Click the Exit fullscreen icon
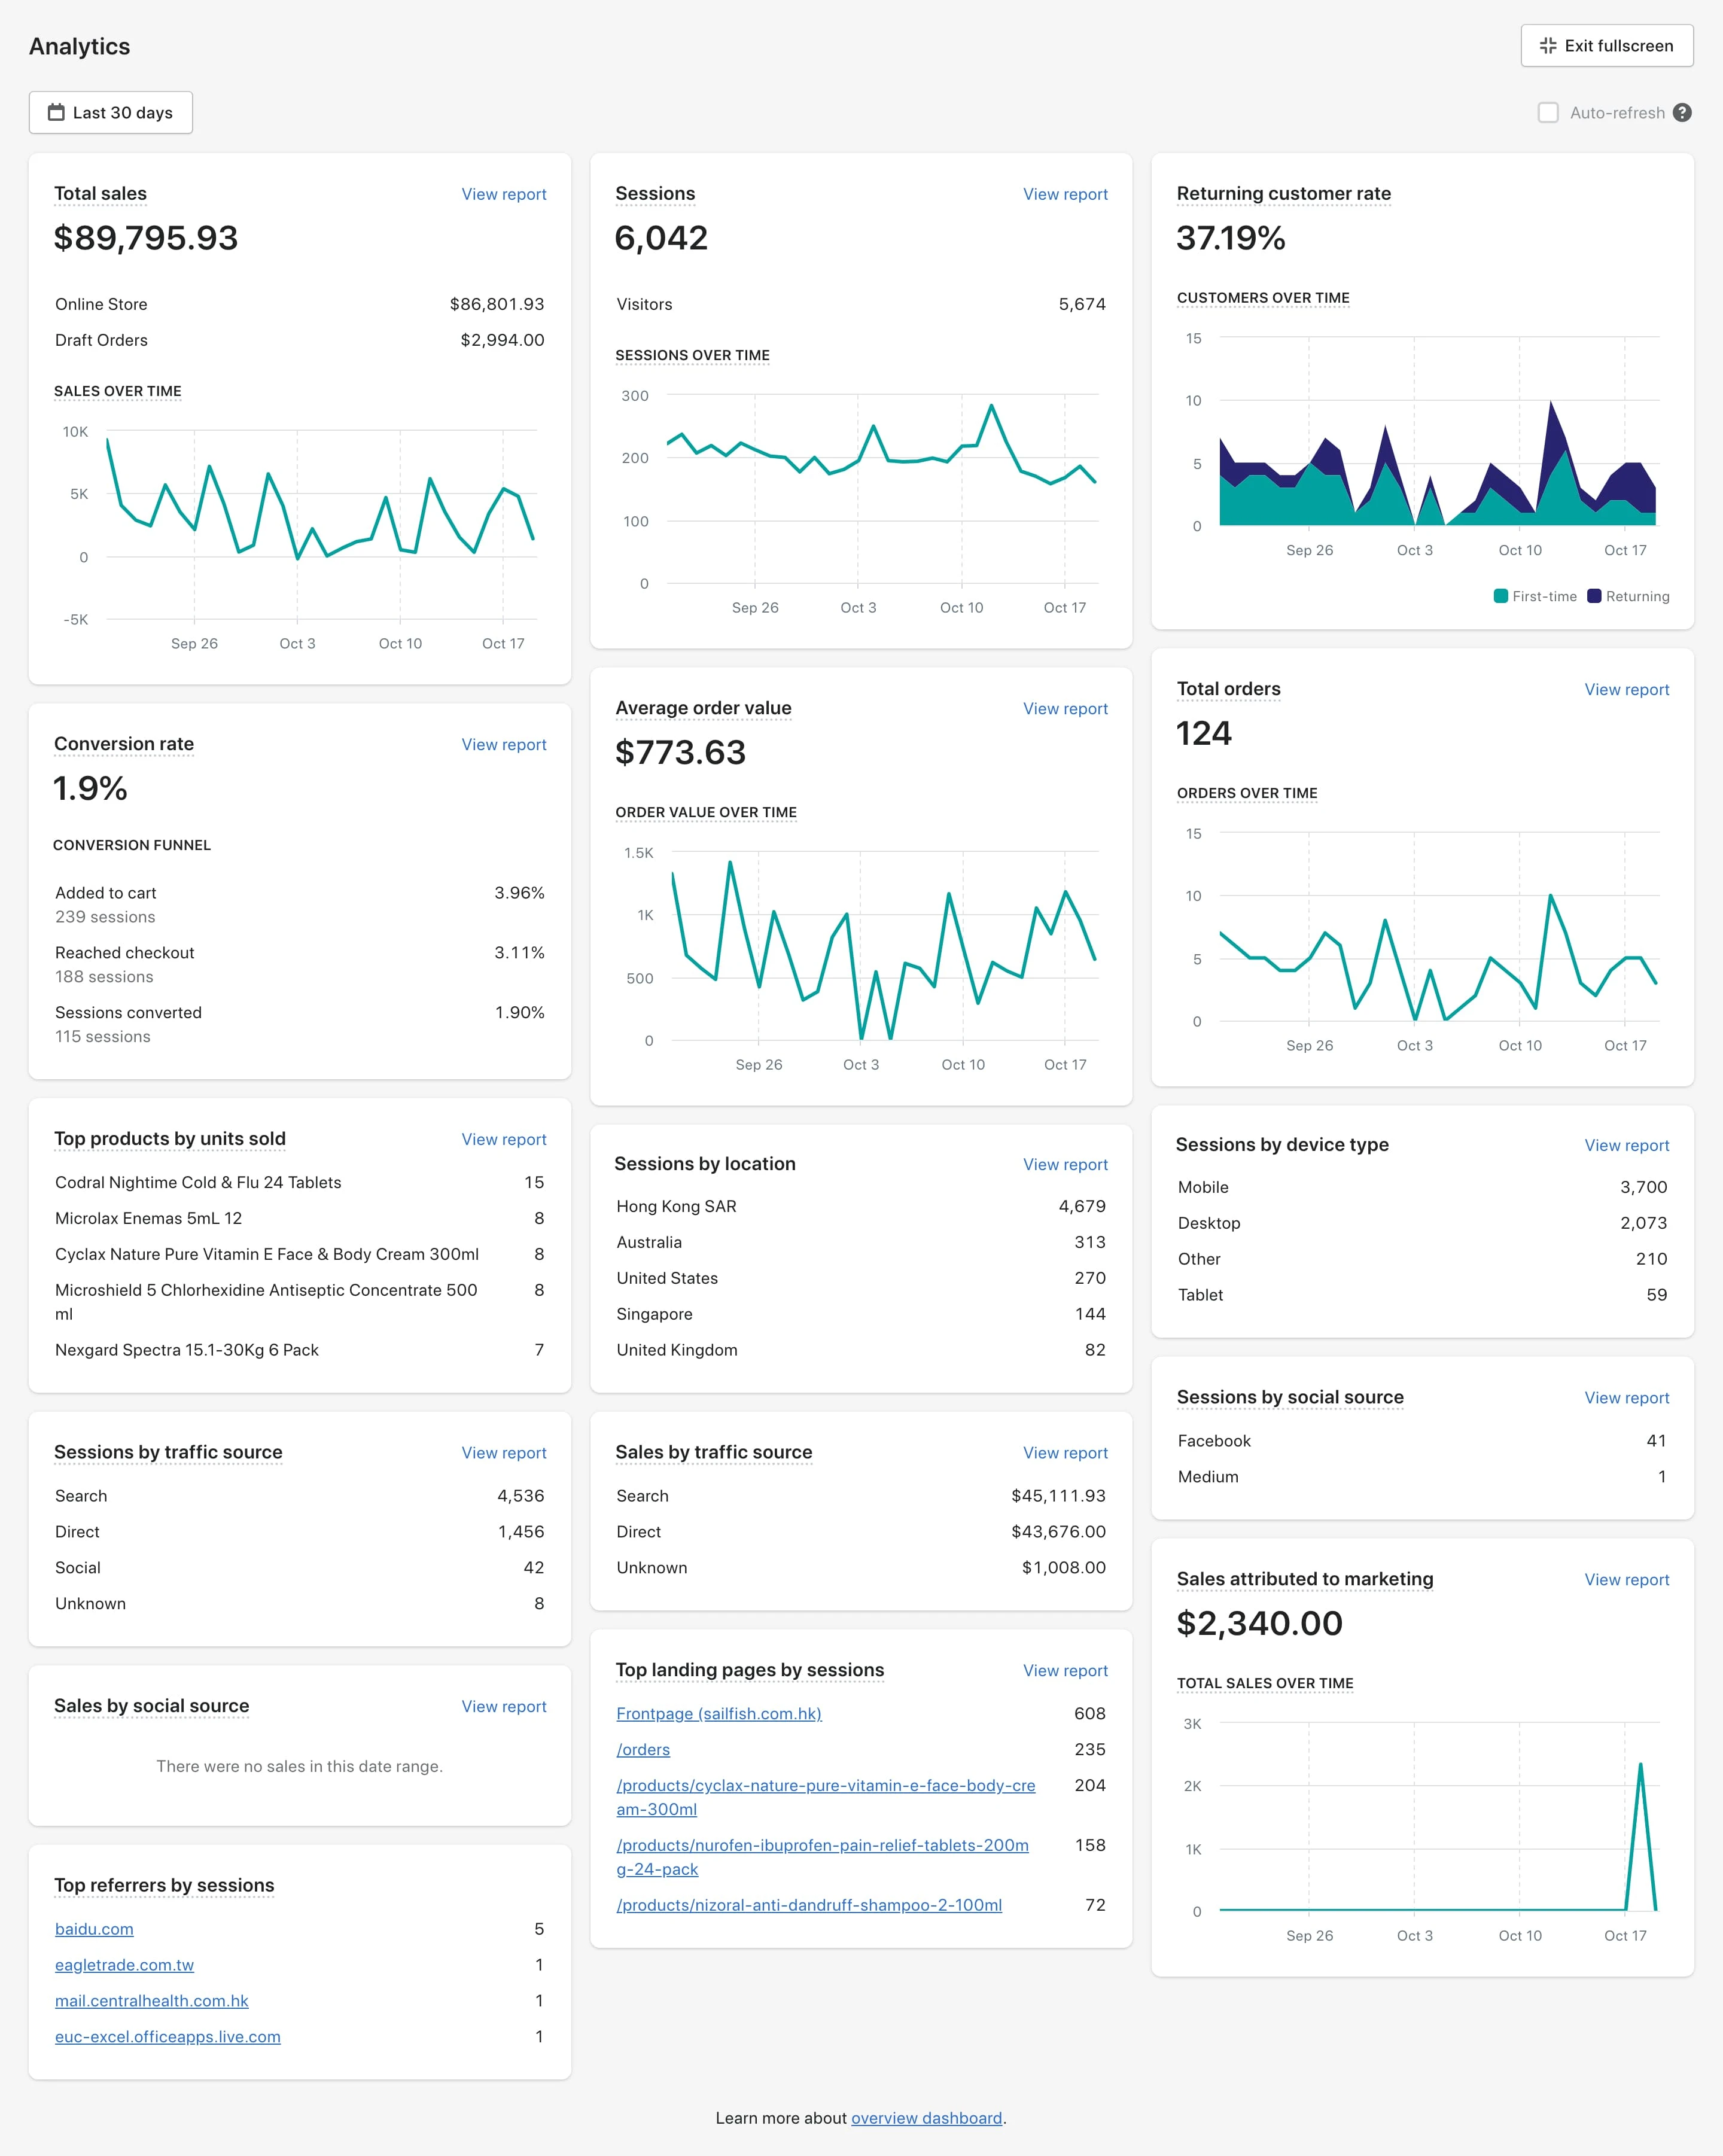The width and height of the screenshot is (1723, 2156). 1548,46
